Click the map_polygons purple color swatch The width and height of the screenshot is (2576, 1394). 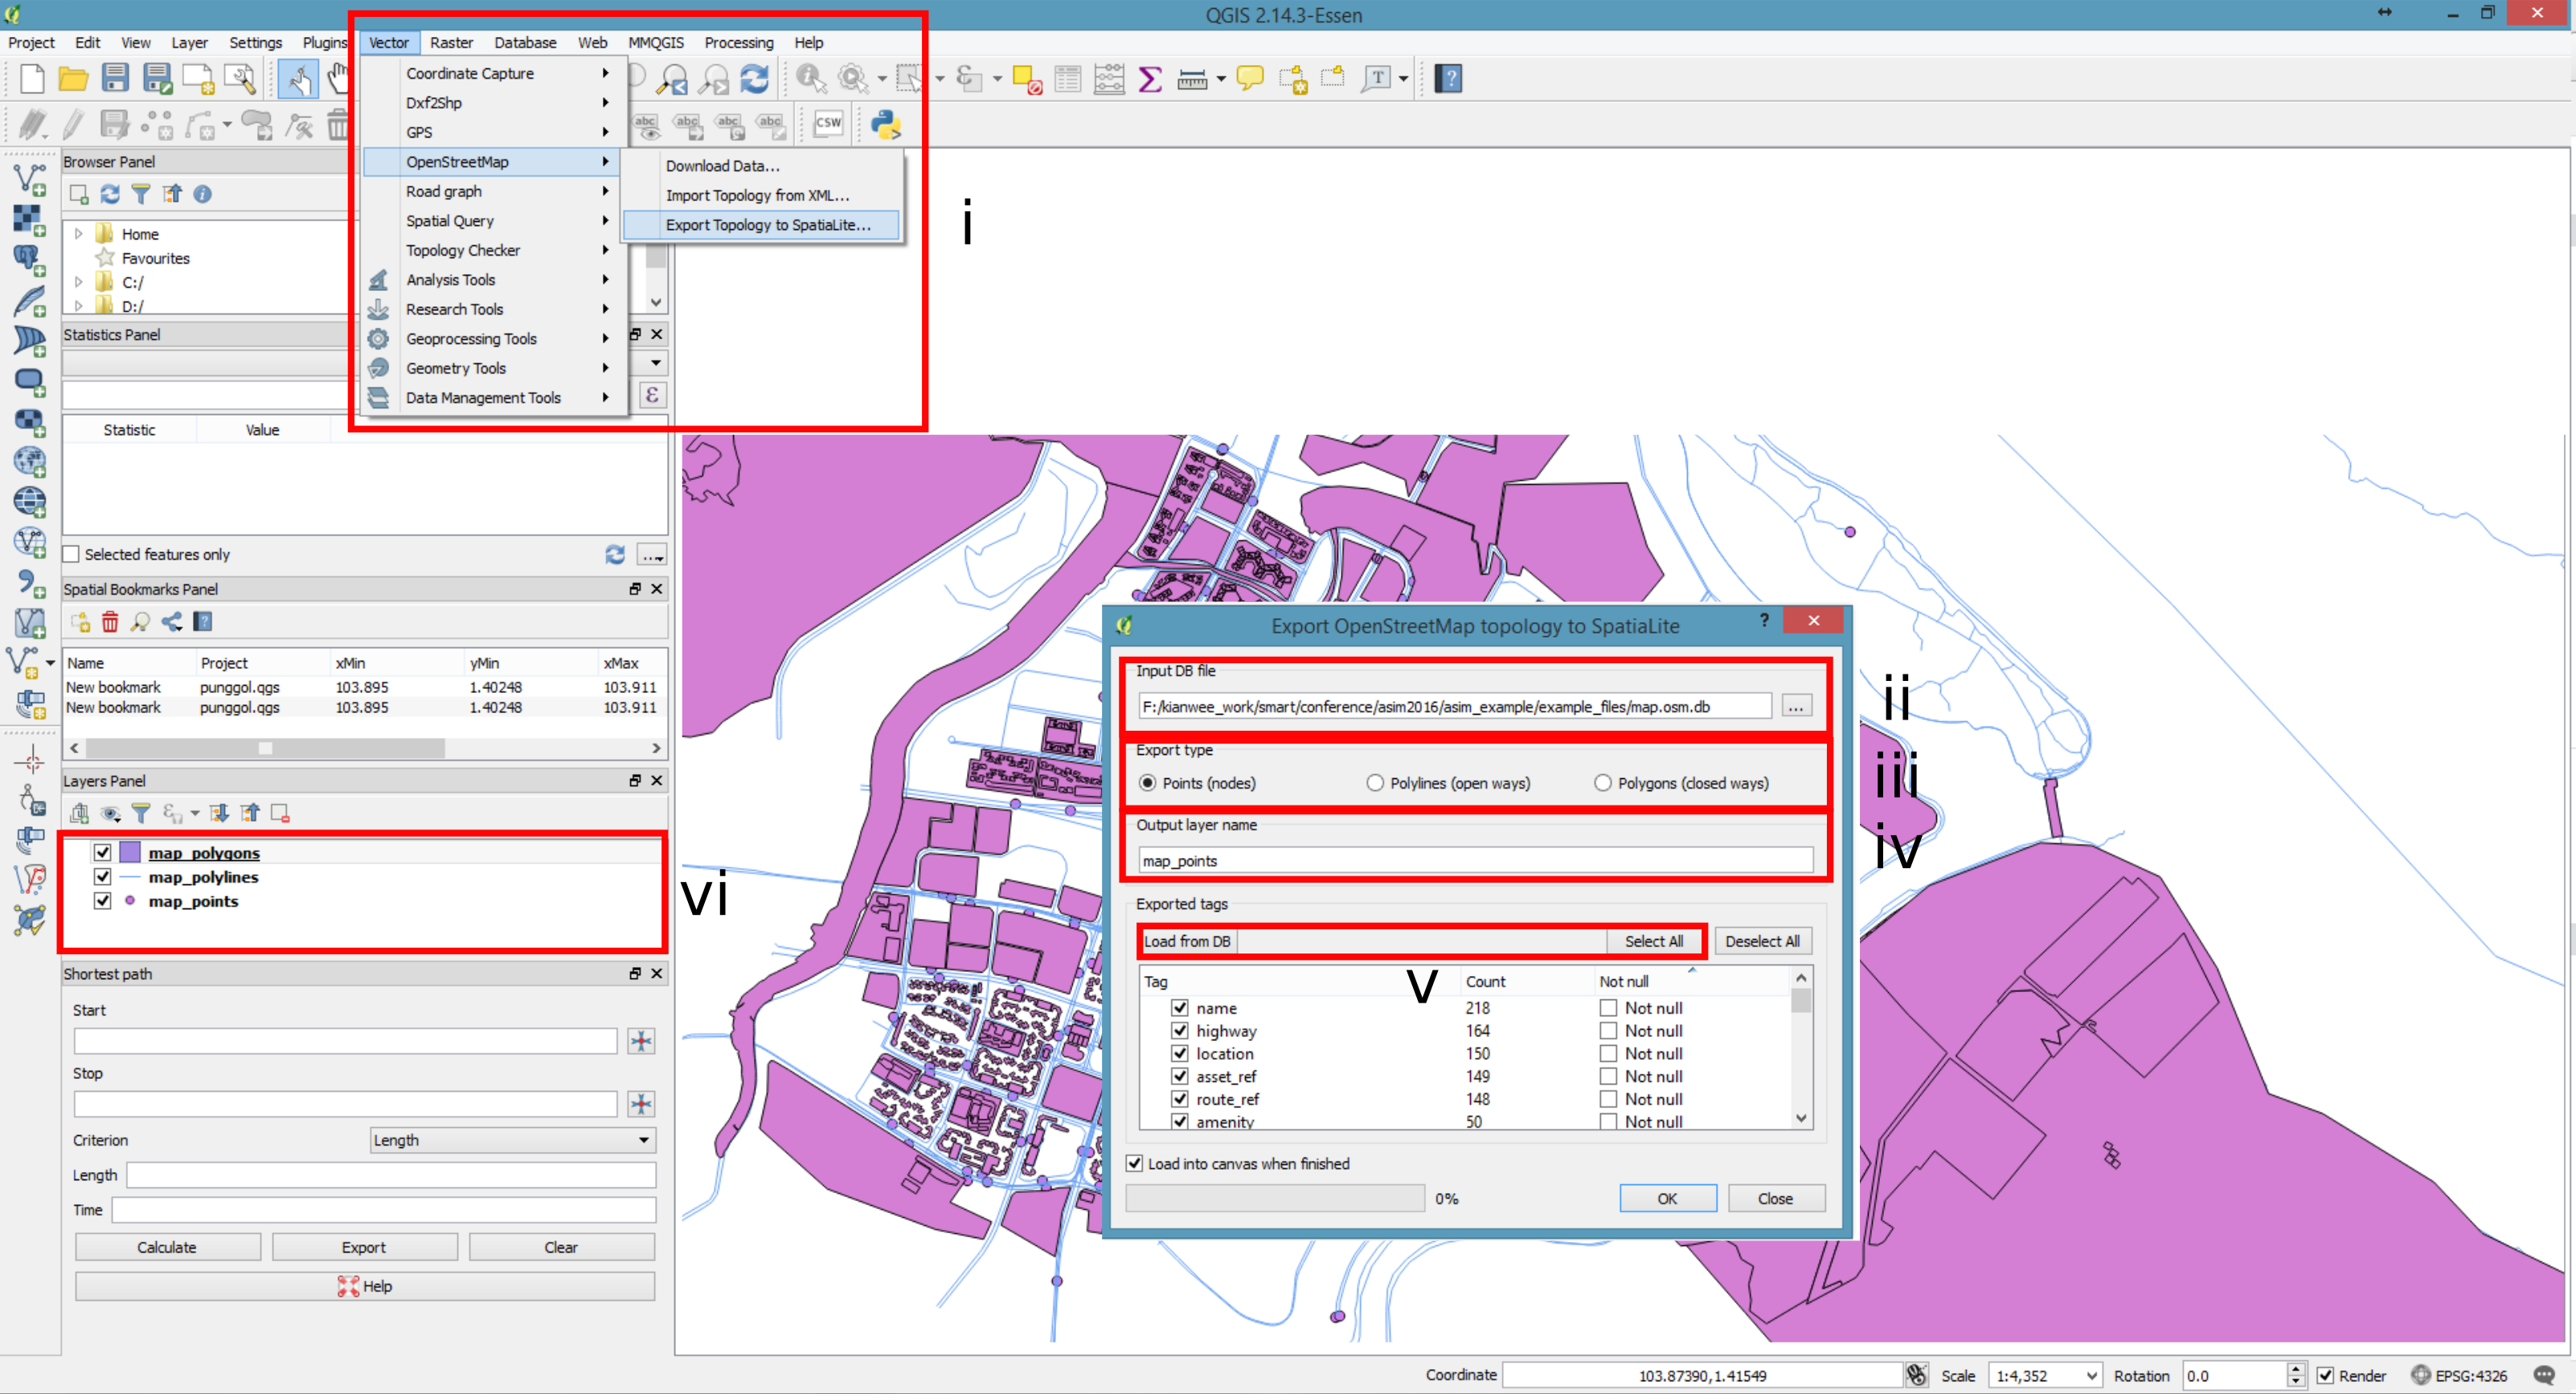click(x=130, y=852)
